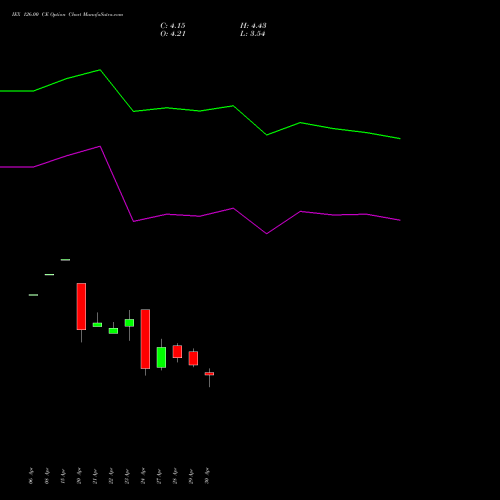Click the "30 Apr" date axis label
The image size is (500, 500).
[x=207, y=476]
